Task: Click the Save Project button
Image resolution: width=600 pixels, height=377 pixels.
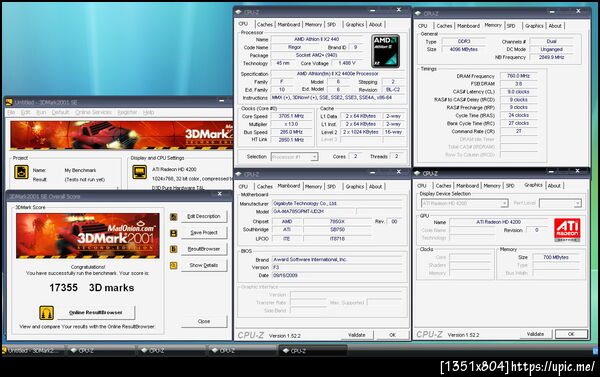Action: pos(204,233)
